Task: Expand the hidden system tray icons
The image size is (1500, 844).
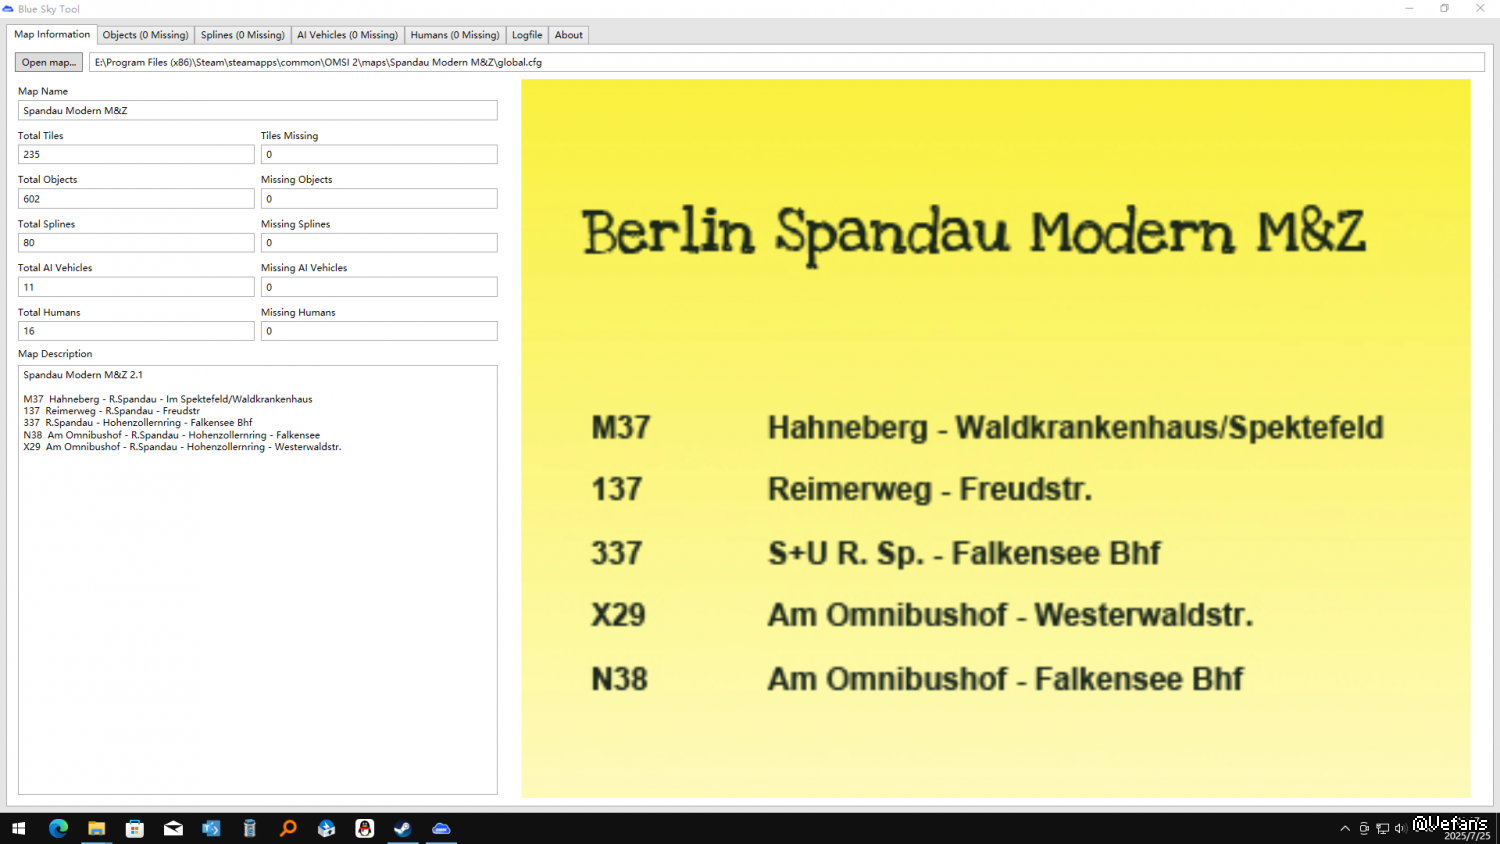Action: 1345,828
